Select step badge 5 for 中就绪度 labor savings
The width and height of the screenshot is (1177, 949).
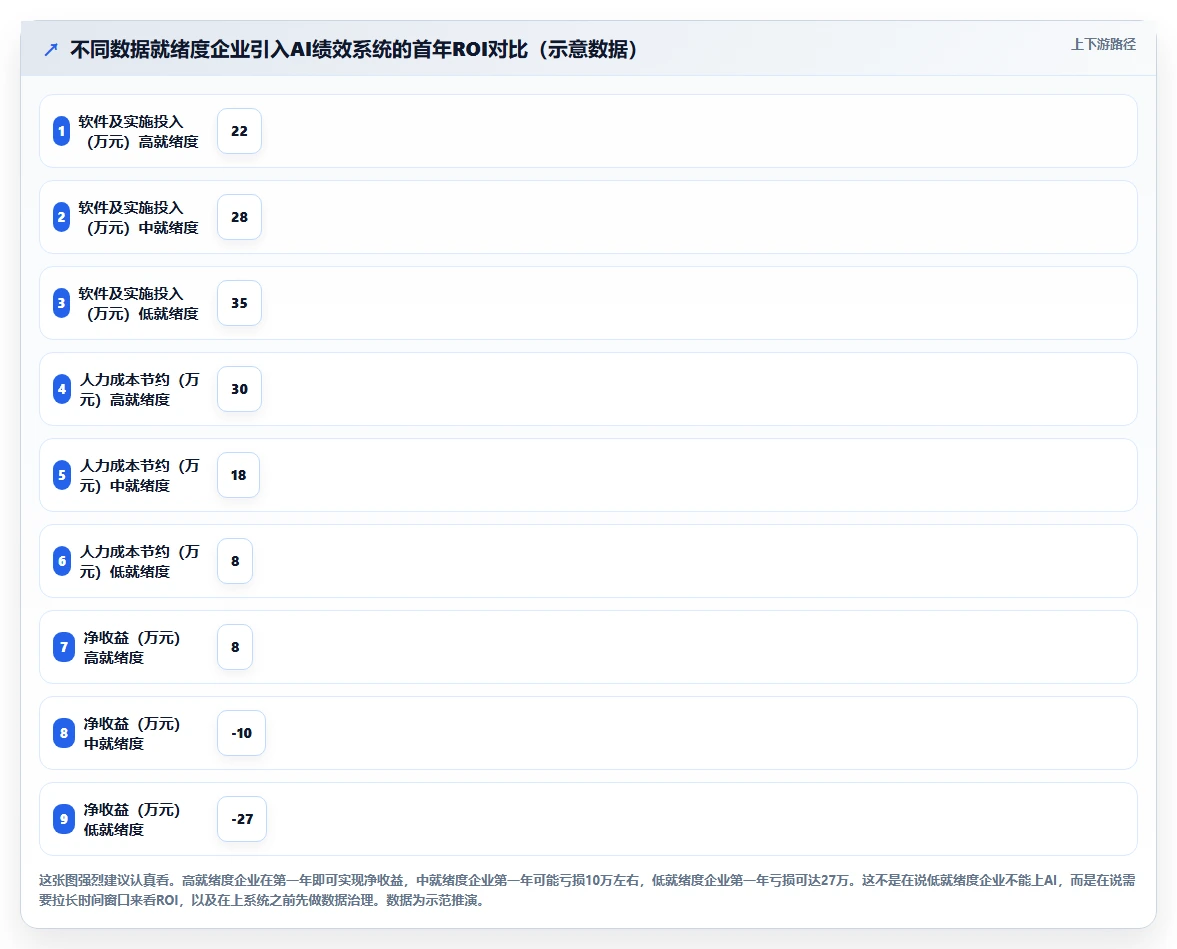(x=62, y=475)
